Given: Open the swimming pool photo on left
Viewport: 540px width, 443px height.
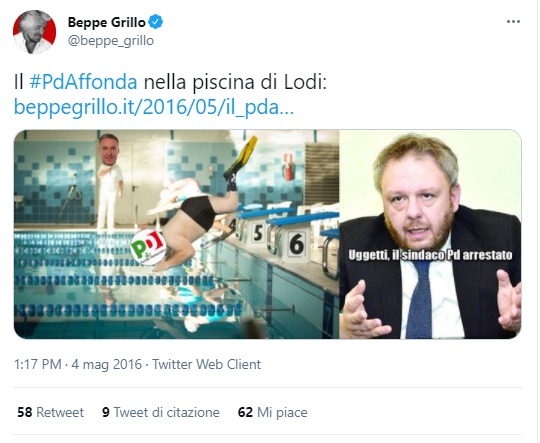Looking at the screenshot, I should click(x=176, y=234).
